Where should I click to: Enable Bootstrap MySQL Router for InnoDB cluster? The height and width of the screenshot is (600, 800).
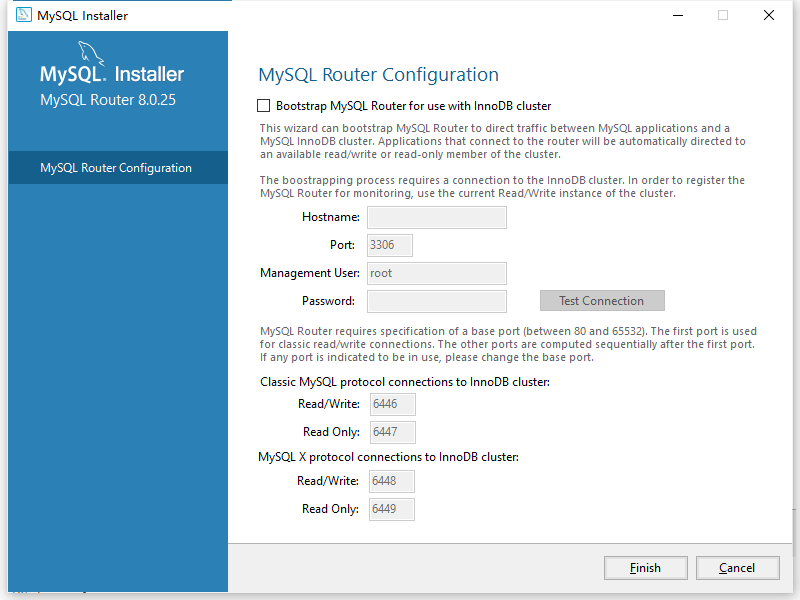point(264,106)
